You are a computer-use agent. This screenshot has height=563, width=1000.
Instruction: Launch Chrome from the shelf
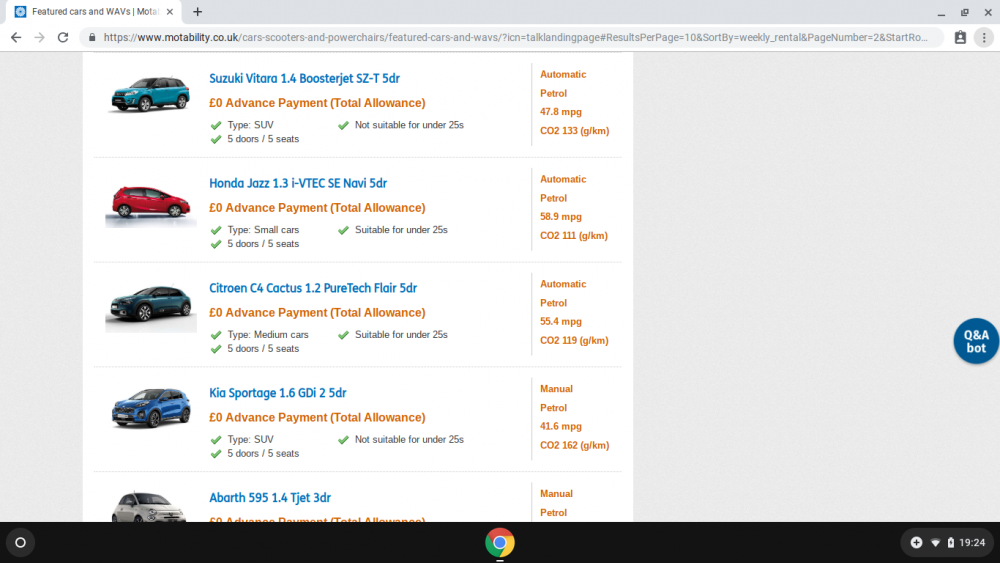pyautogui.click(x=499, y=543)
